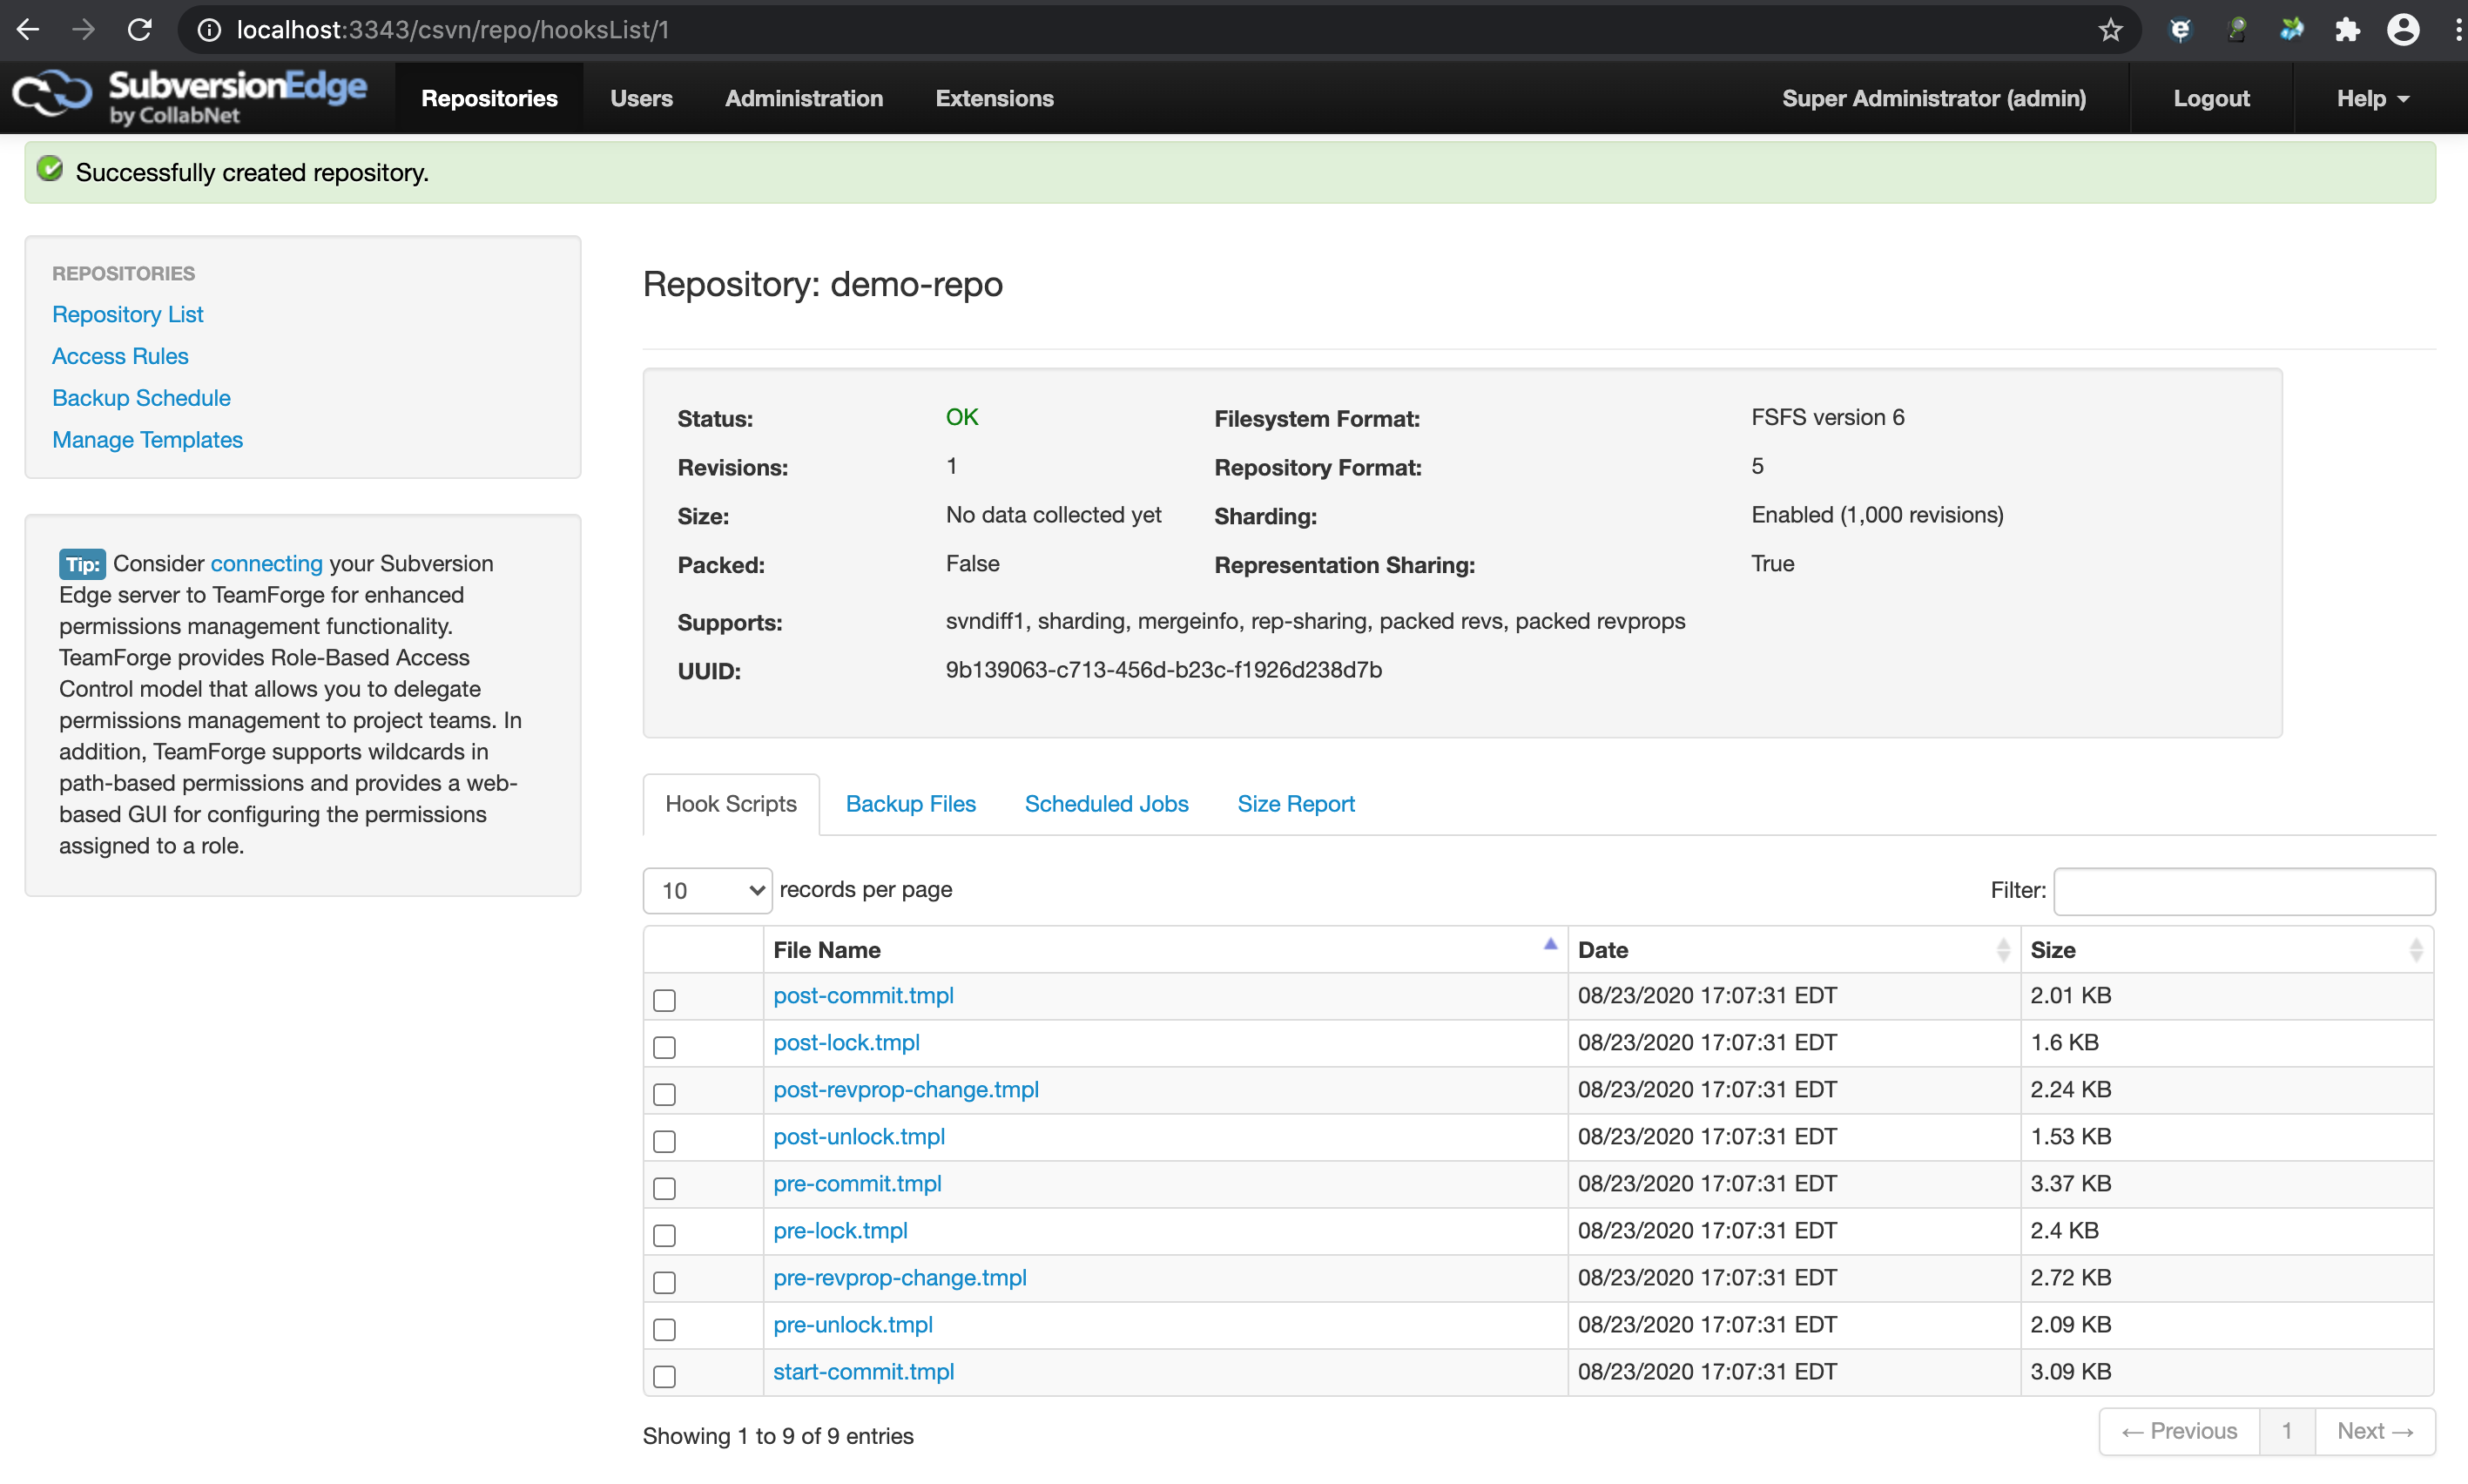Open the Administration menu
The height and width of the screenshot is (1484, 2468).
[x=803, y=98]
